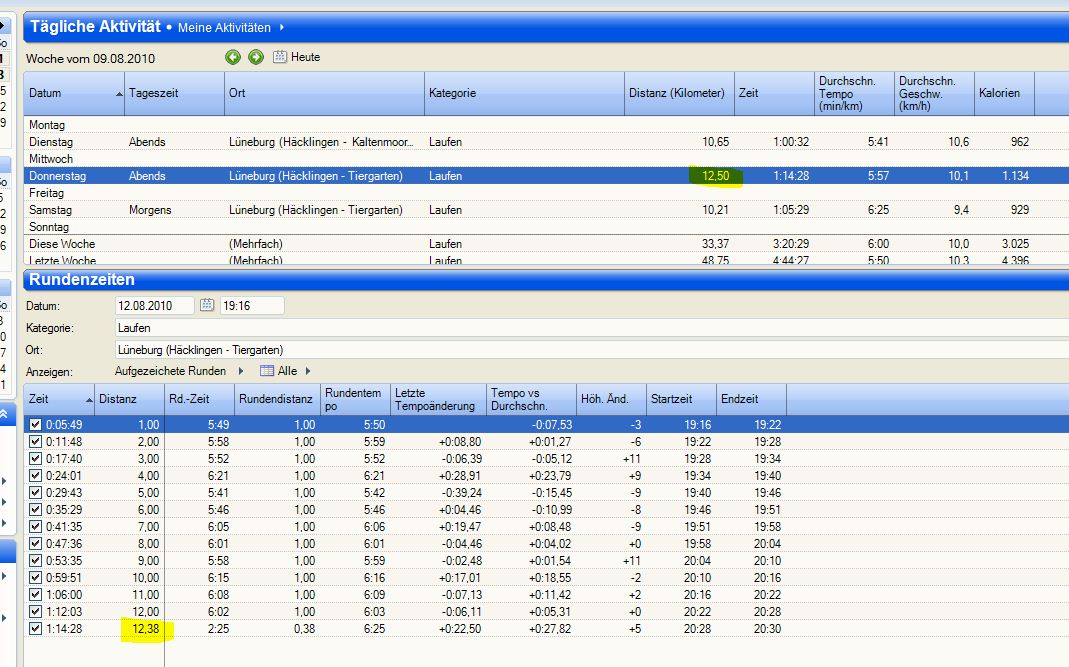
Task: Click the table icon beside Alle
Action: coord(267,371)
